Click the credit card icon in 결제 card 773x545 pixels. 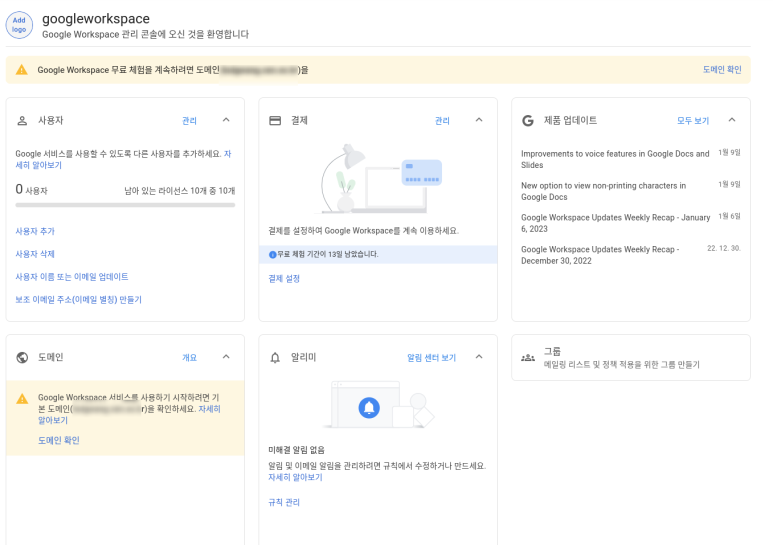click(275, 121)
